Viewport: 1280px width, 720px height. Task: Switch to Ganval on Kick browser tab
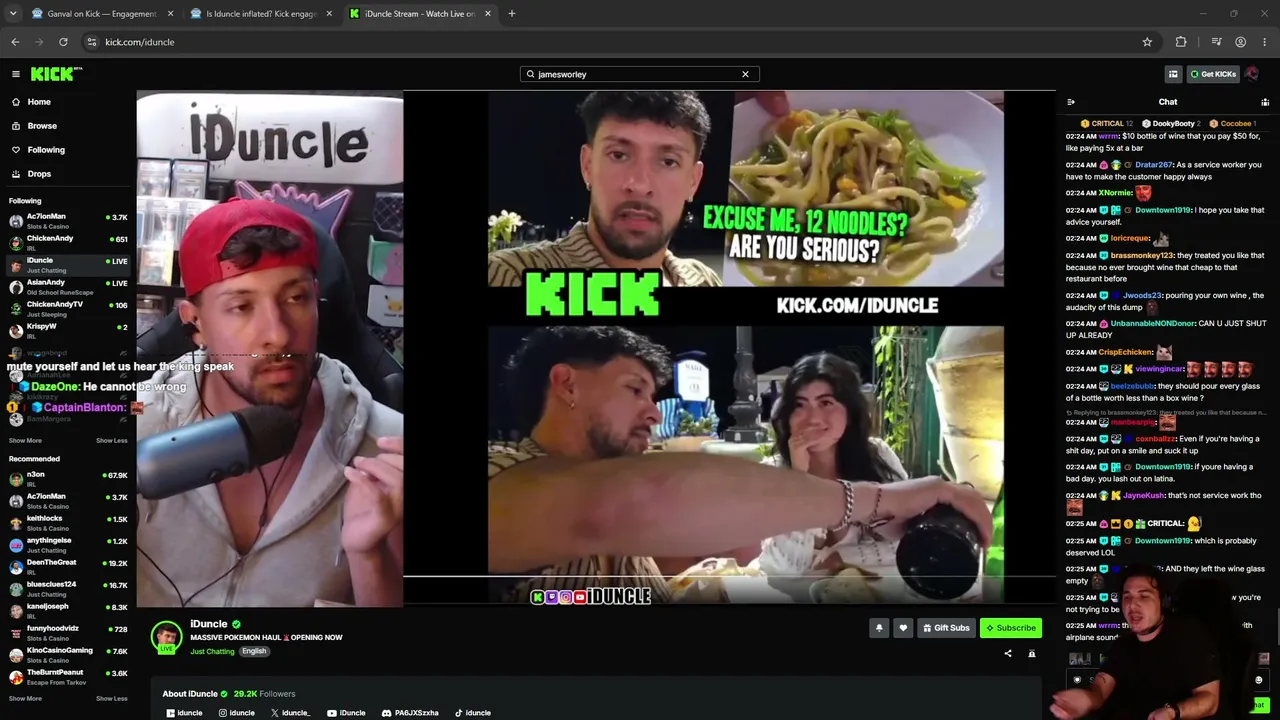pyautogui.click(x=103, y=14)
